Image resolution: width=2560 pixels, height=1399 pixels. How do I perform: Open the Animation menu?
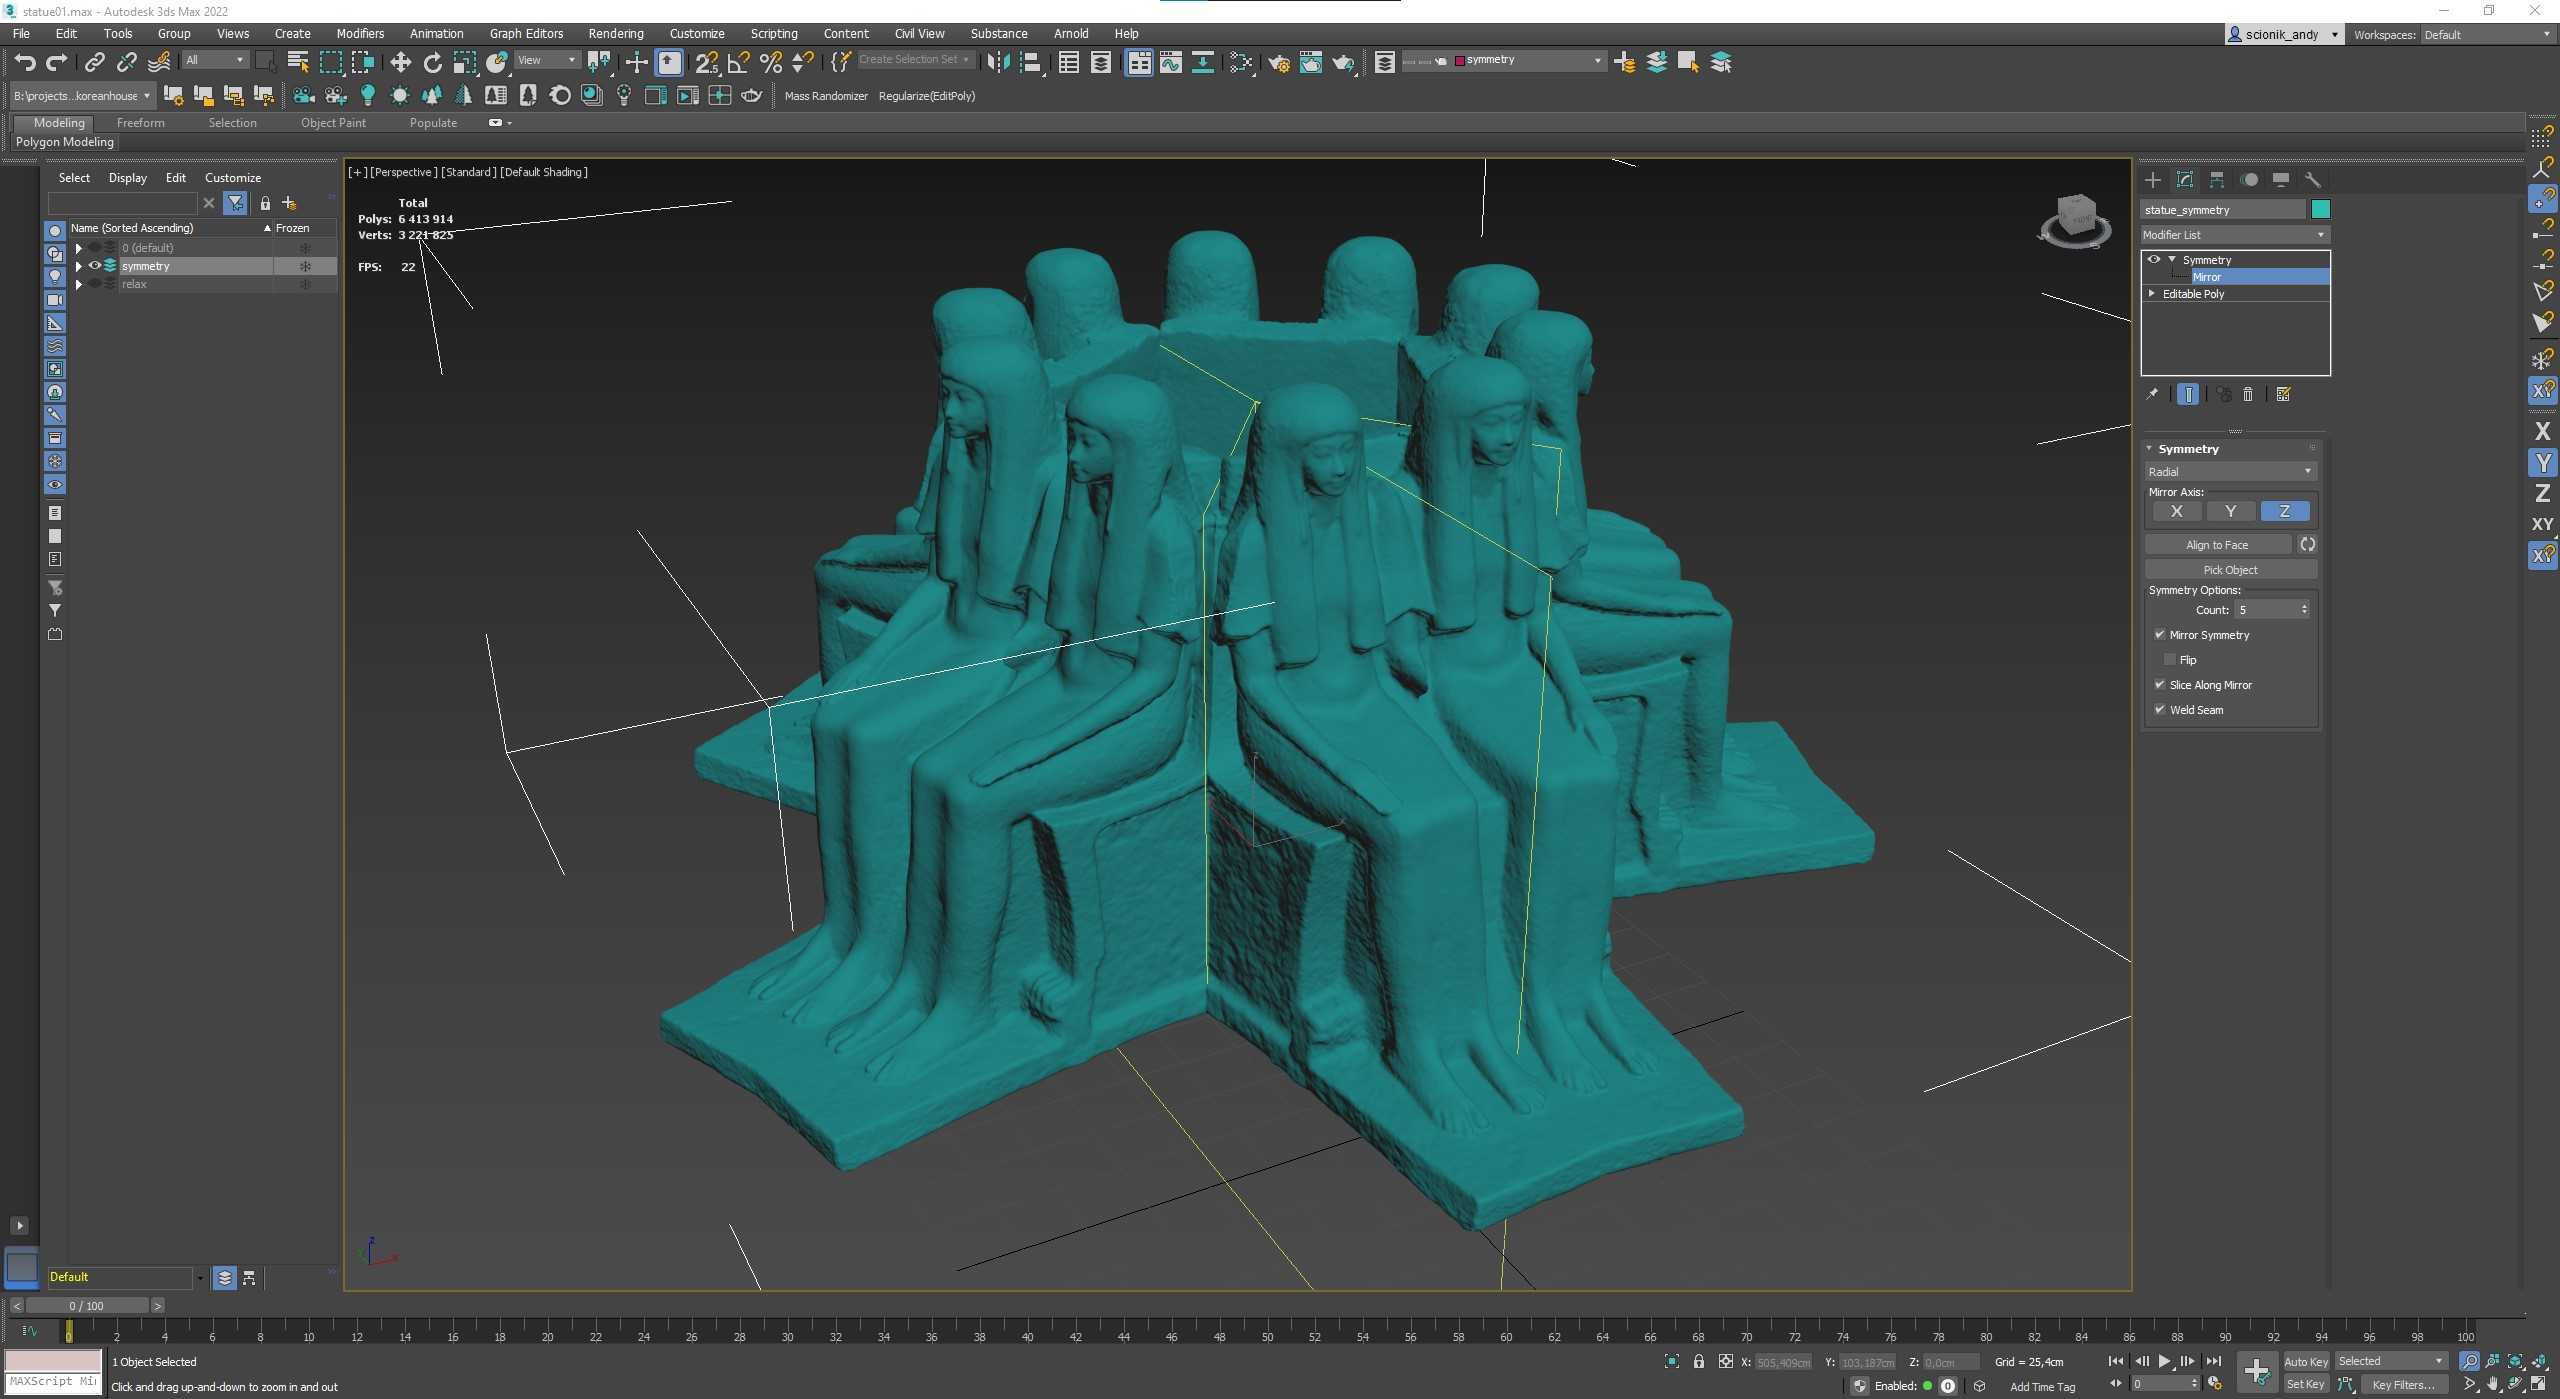coord(436,33)
